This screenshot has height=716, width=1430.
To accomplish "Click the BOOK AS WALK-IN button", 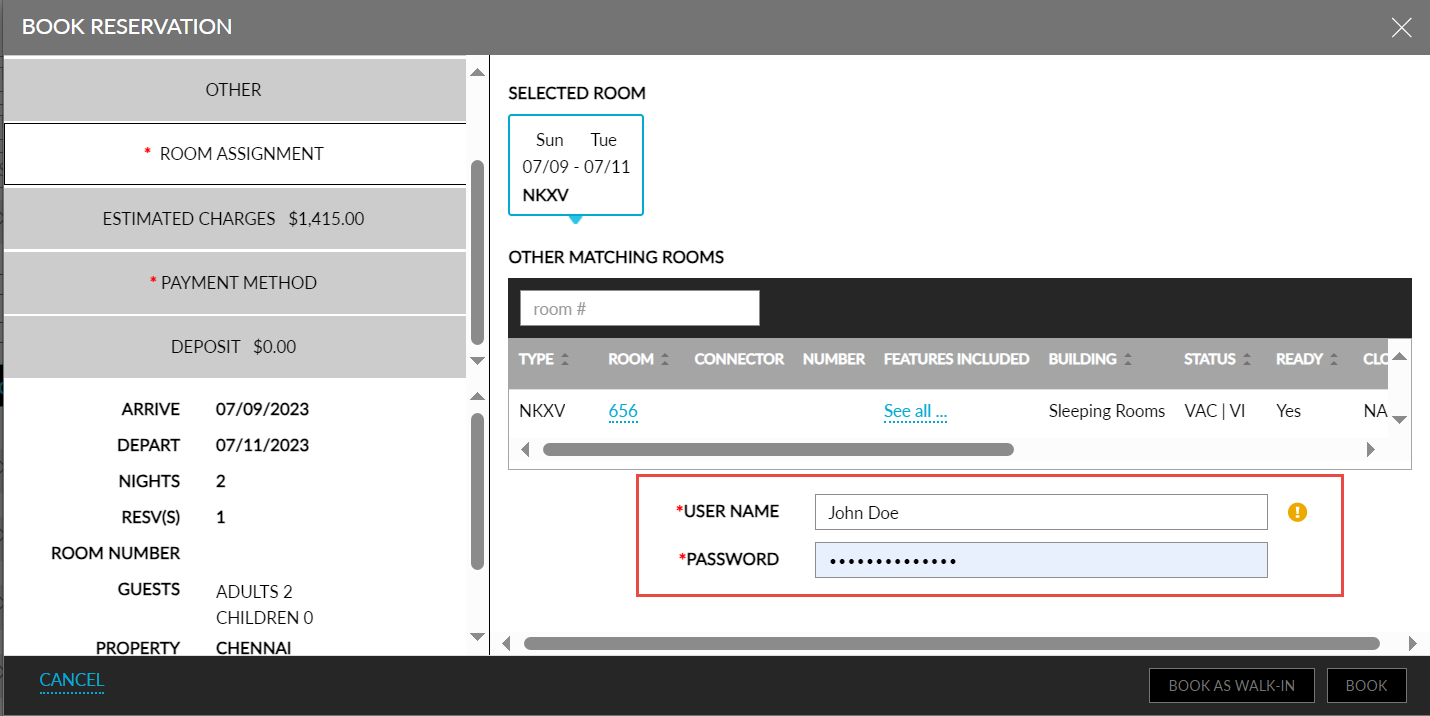I will (1232, 686).
